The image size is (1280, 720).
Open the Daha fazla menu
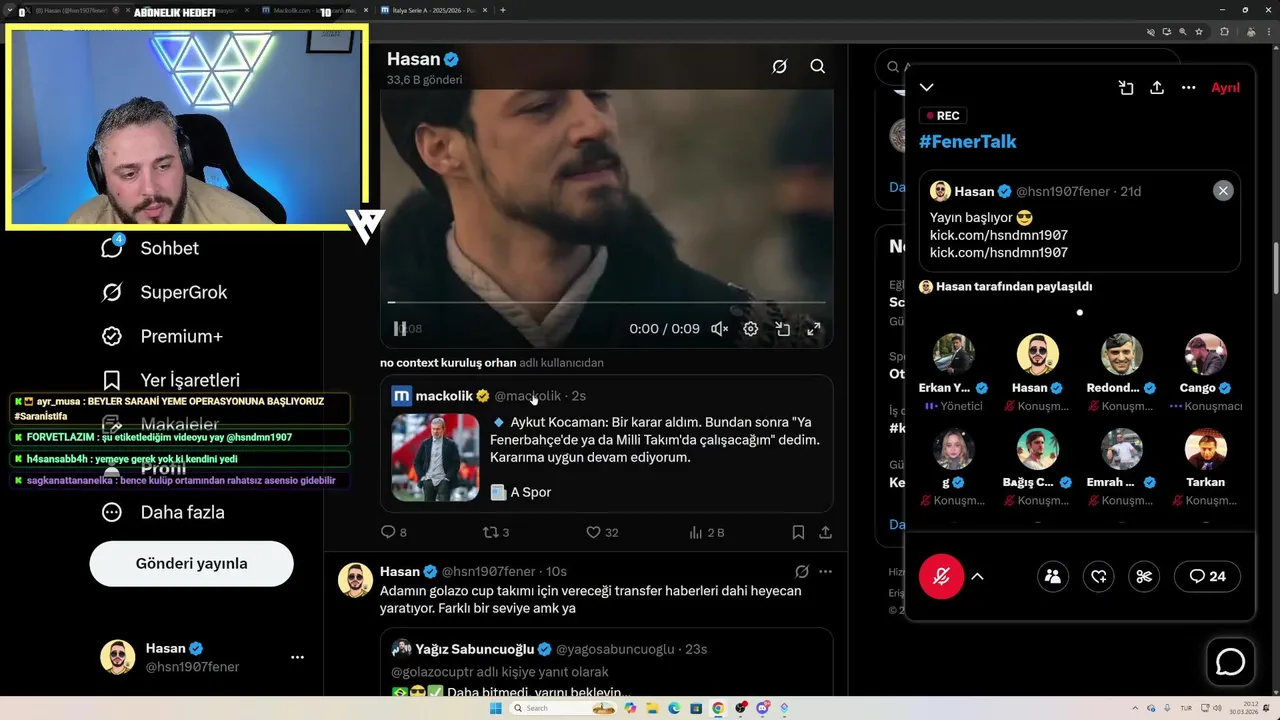click(163, 512)
